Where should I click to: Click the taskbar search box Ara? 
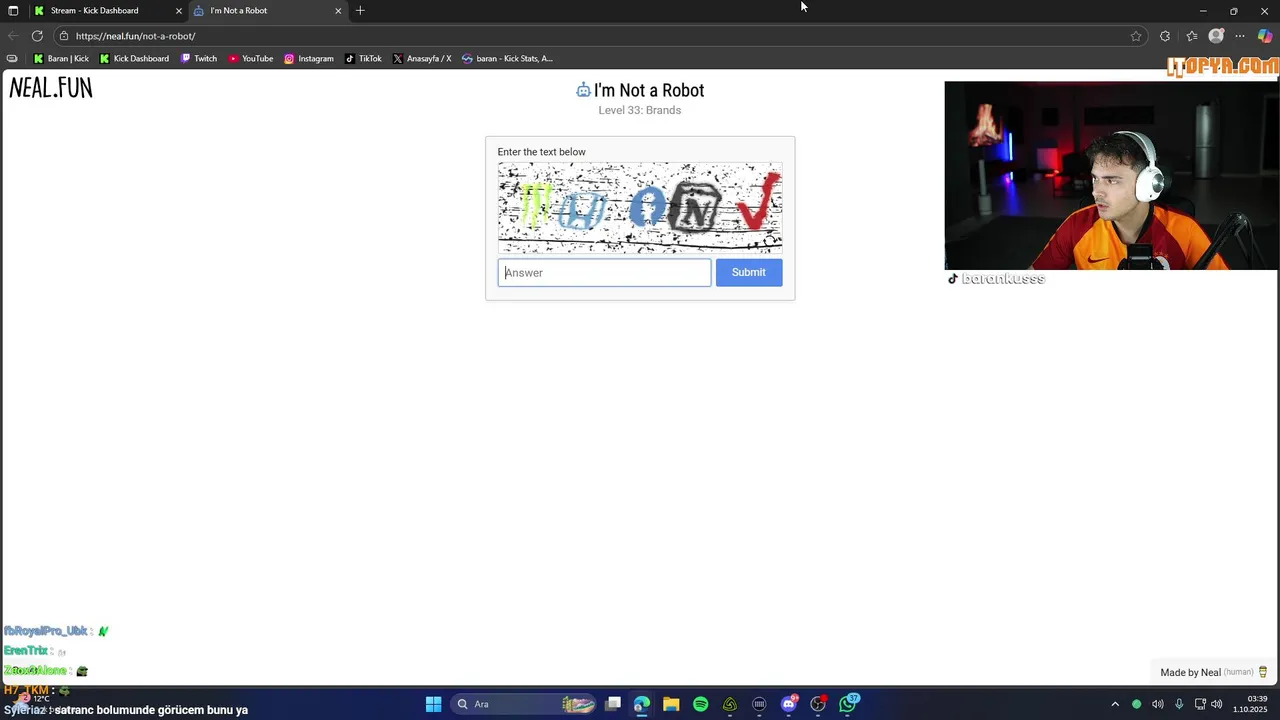coord(525,704)
